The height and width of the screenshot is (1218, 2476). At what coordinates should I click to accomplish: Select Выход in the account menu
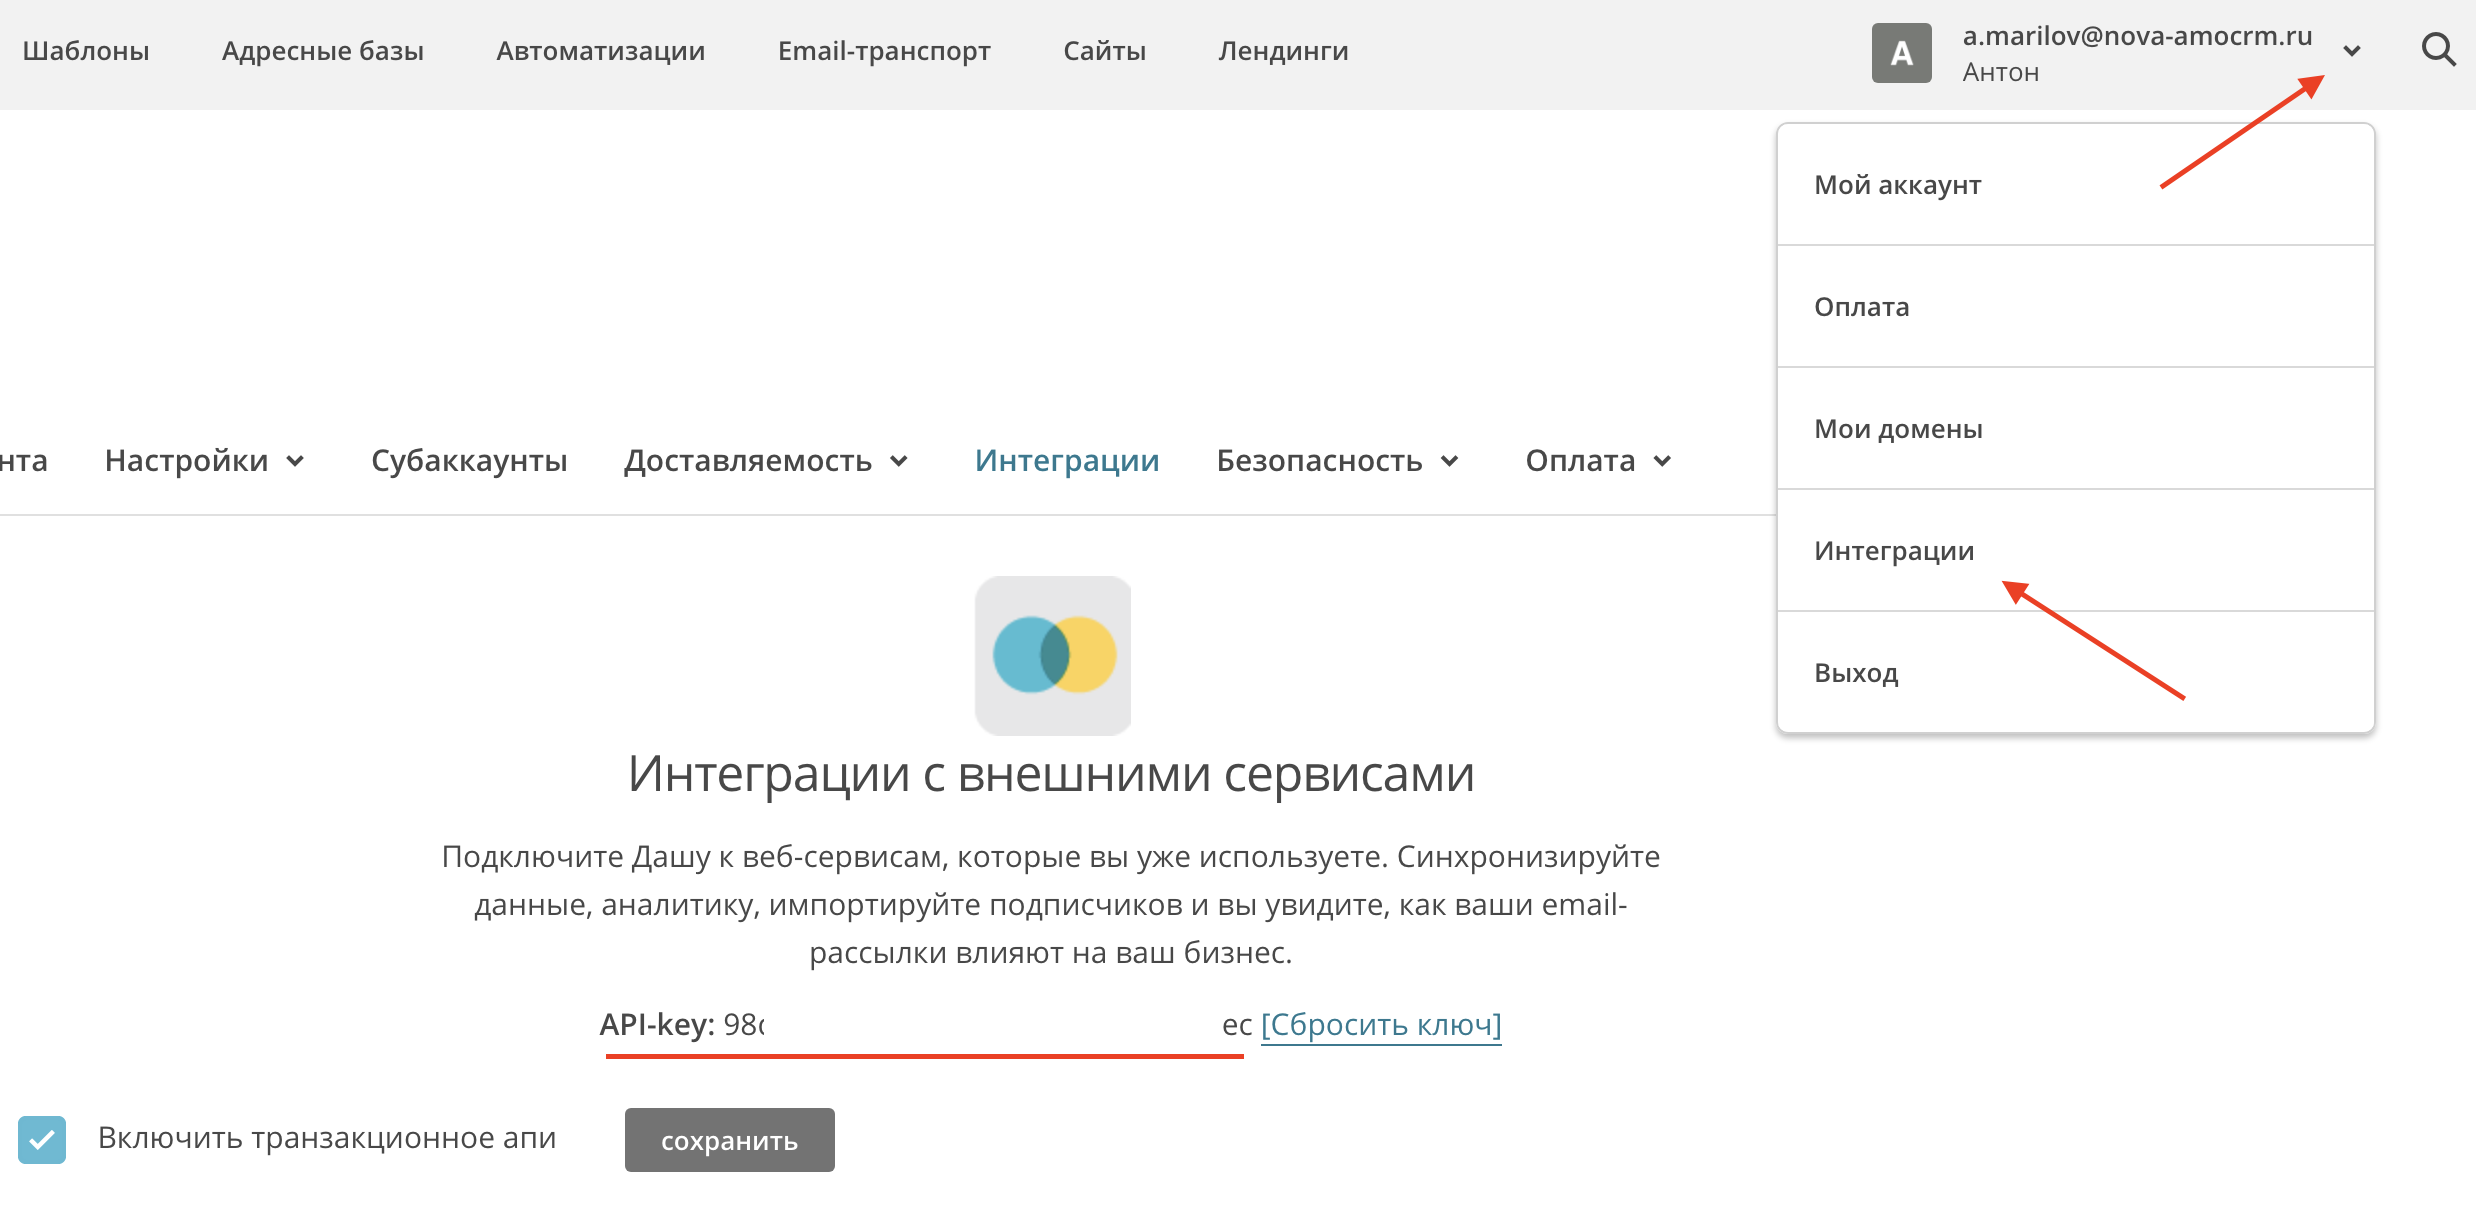(x=1856, y=673)
